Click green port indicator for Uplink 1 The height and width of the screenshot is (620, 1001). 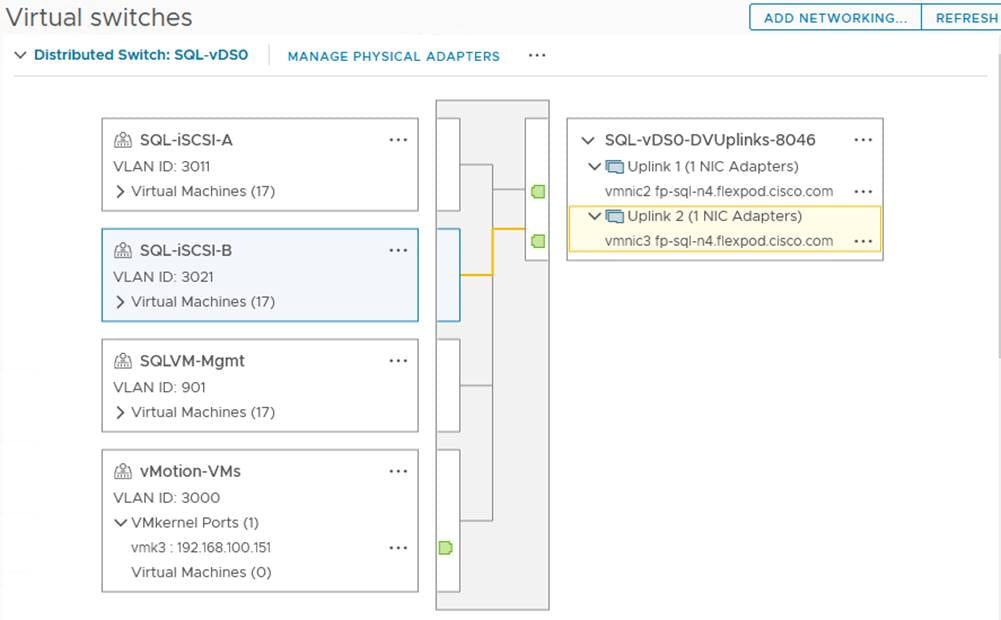[538, 192]
